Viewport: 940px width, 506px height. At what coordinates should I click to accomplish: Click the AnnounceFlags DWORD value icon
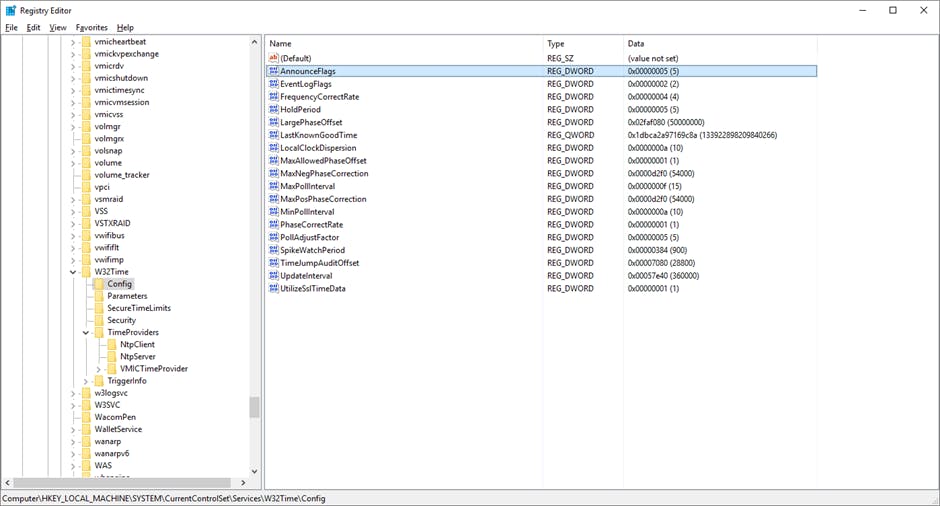click(x=273, y=71)
